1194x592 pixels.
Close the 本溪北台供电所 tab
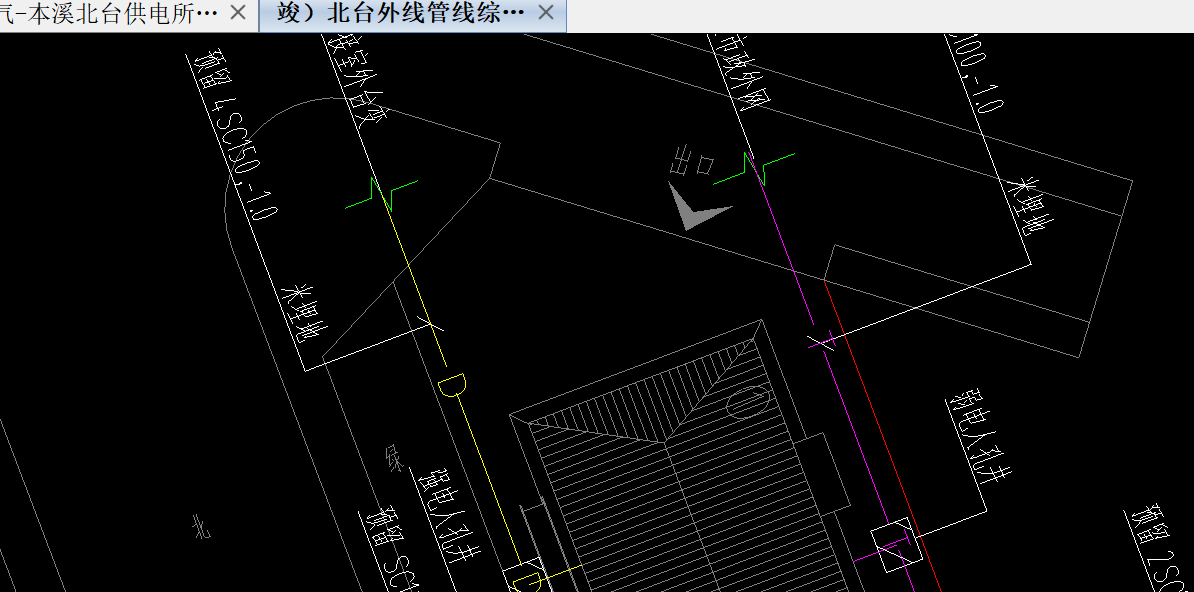(238, 13)
